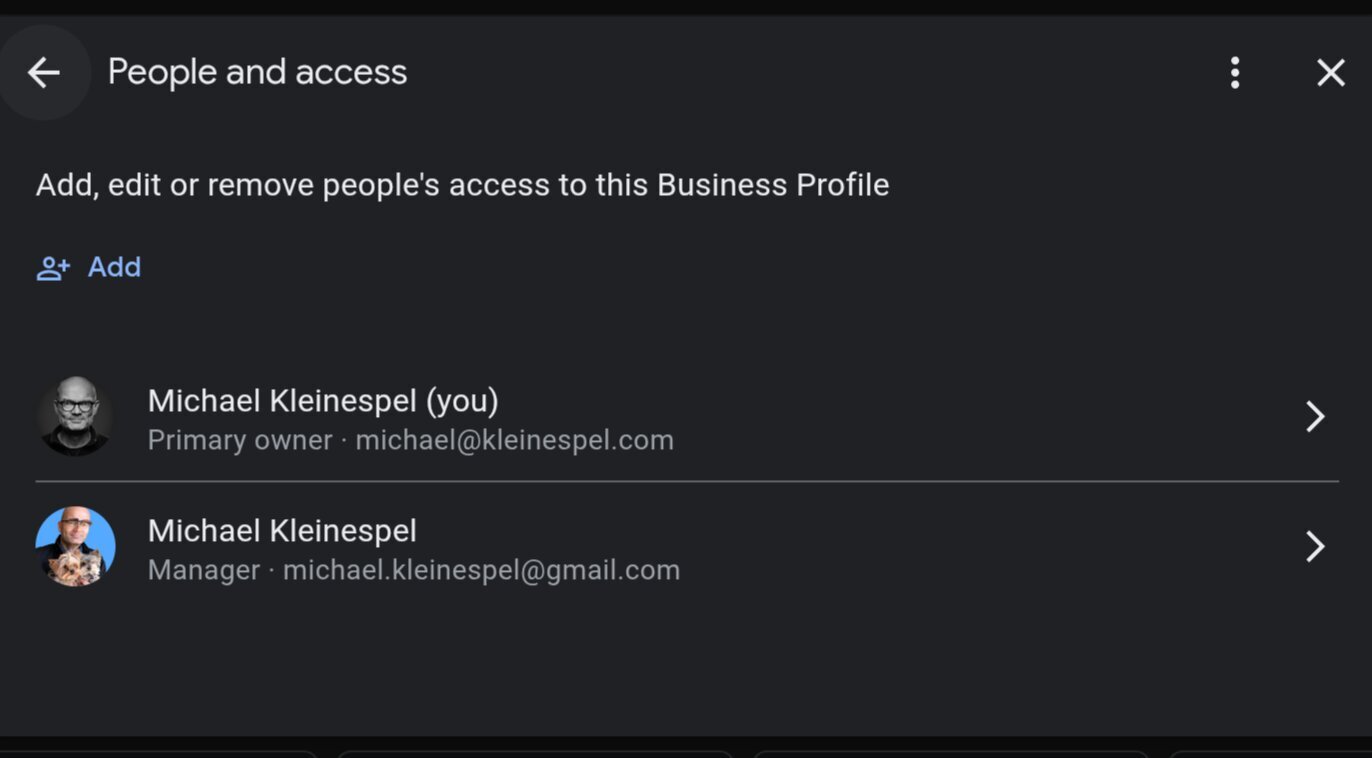Select the Manager's name Michael Kleinespel
The height and width of the screenshot is (758, 1372).
(282, 531)
